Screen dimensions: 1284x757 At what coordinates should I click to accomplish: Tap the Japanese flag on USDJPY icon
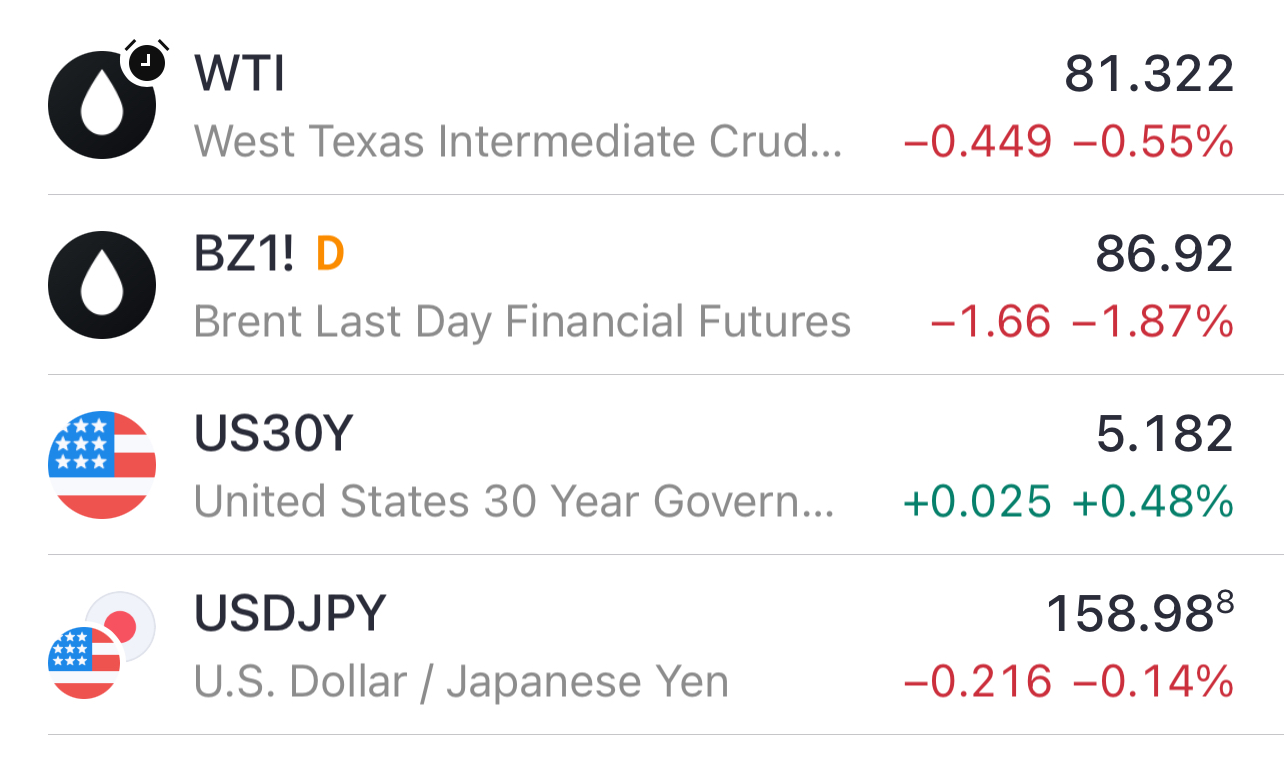click(120, 627)
